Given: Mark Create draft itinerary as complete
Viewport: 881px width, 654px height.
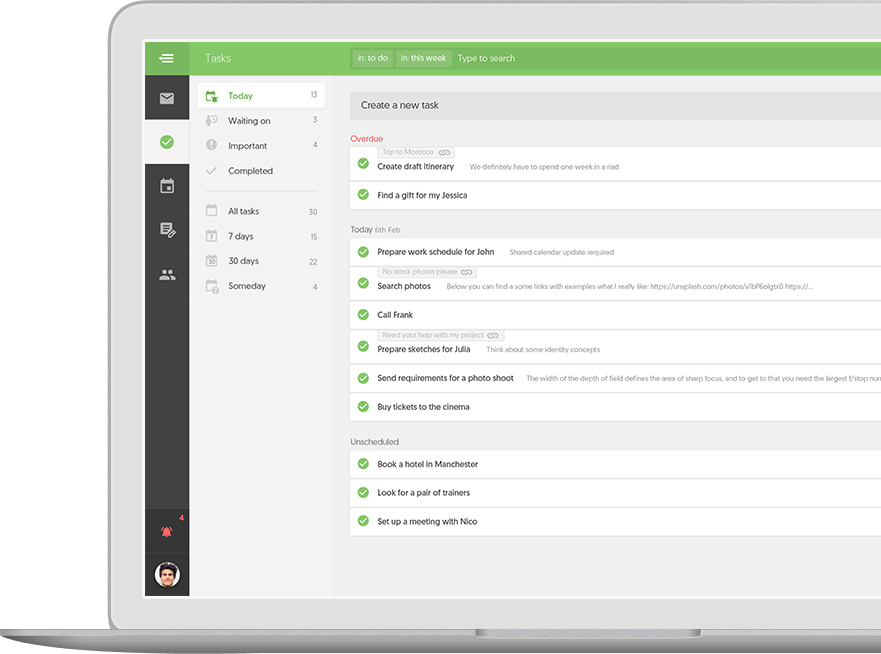Looking at the screenshot, I should 363,164.
